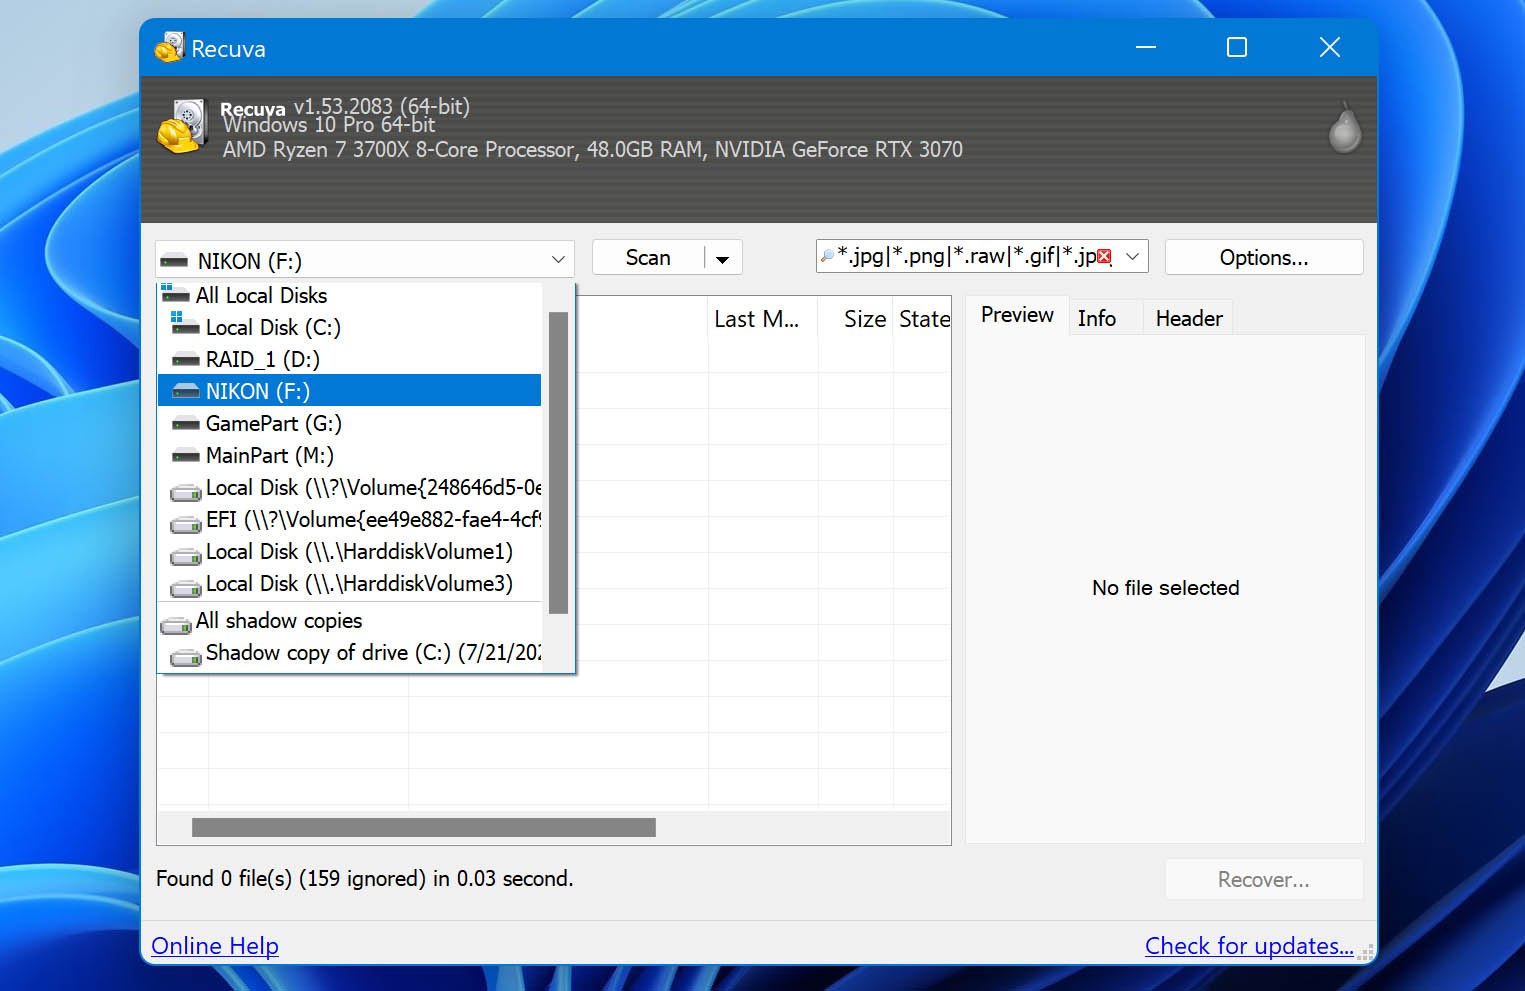Click the drive icon next to RAID_1 (D:)
Image resolution: width=1525 pixels, height=991 pixels.
[185, 359]
